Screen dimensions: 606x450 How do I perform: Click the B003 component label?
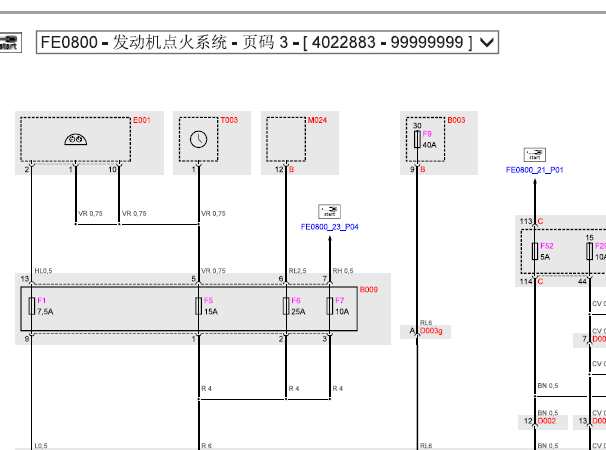[456, 120]
